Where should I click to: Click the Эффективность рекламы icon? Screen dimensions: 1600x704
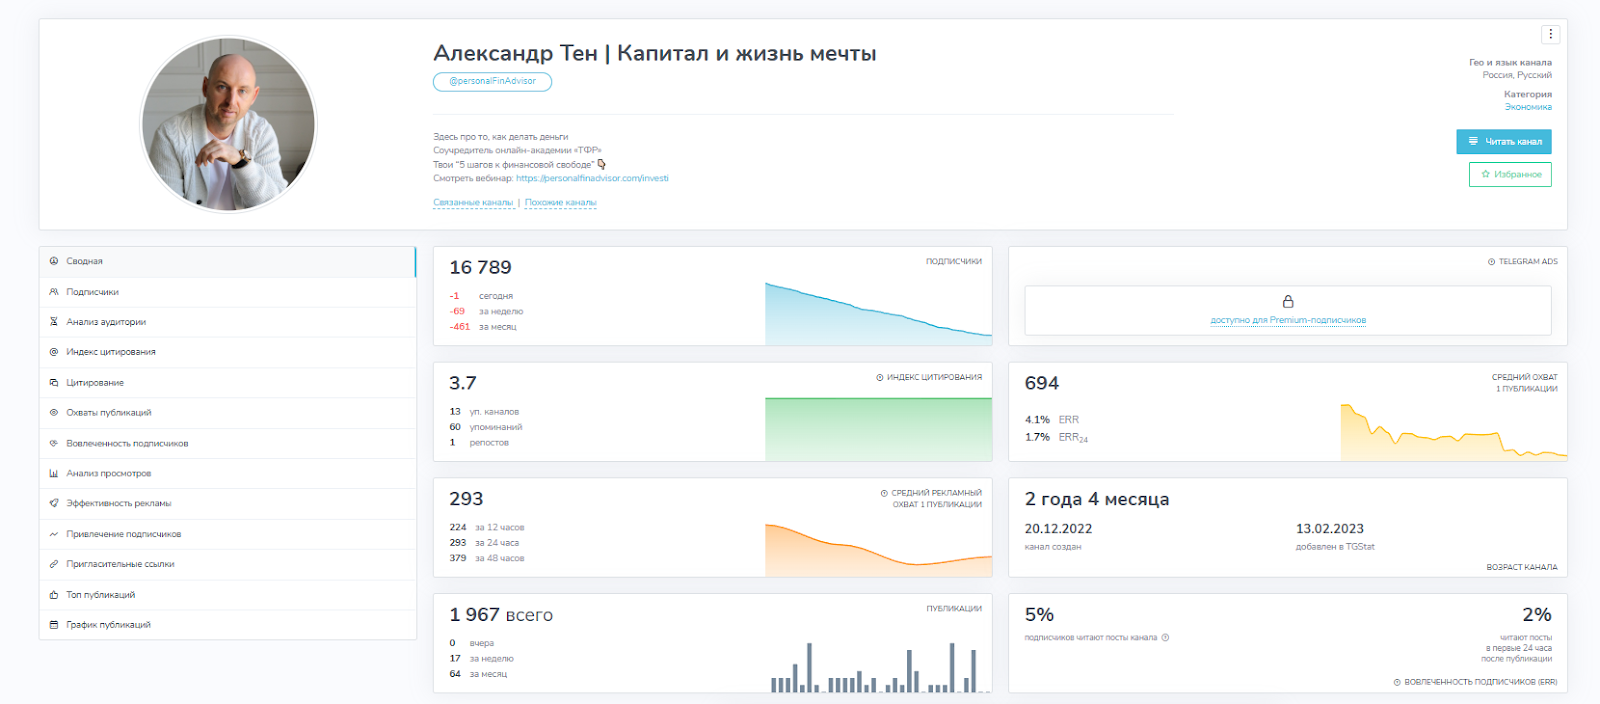(54, 504)
